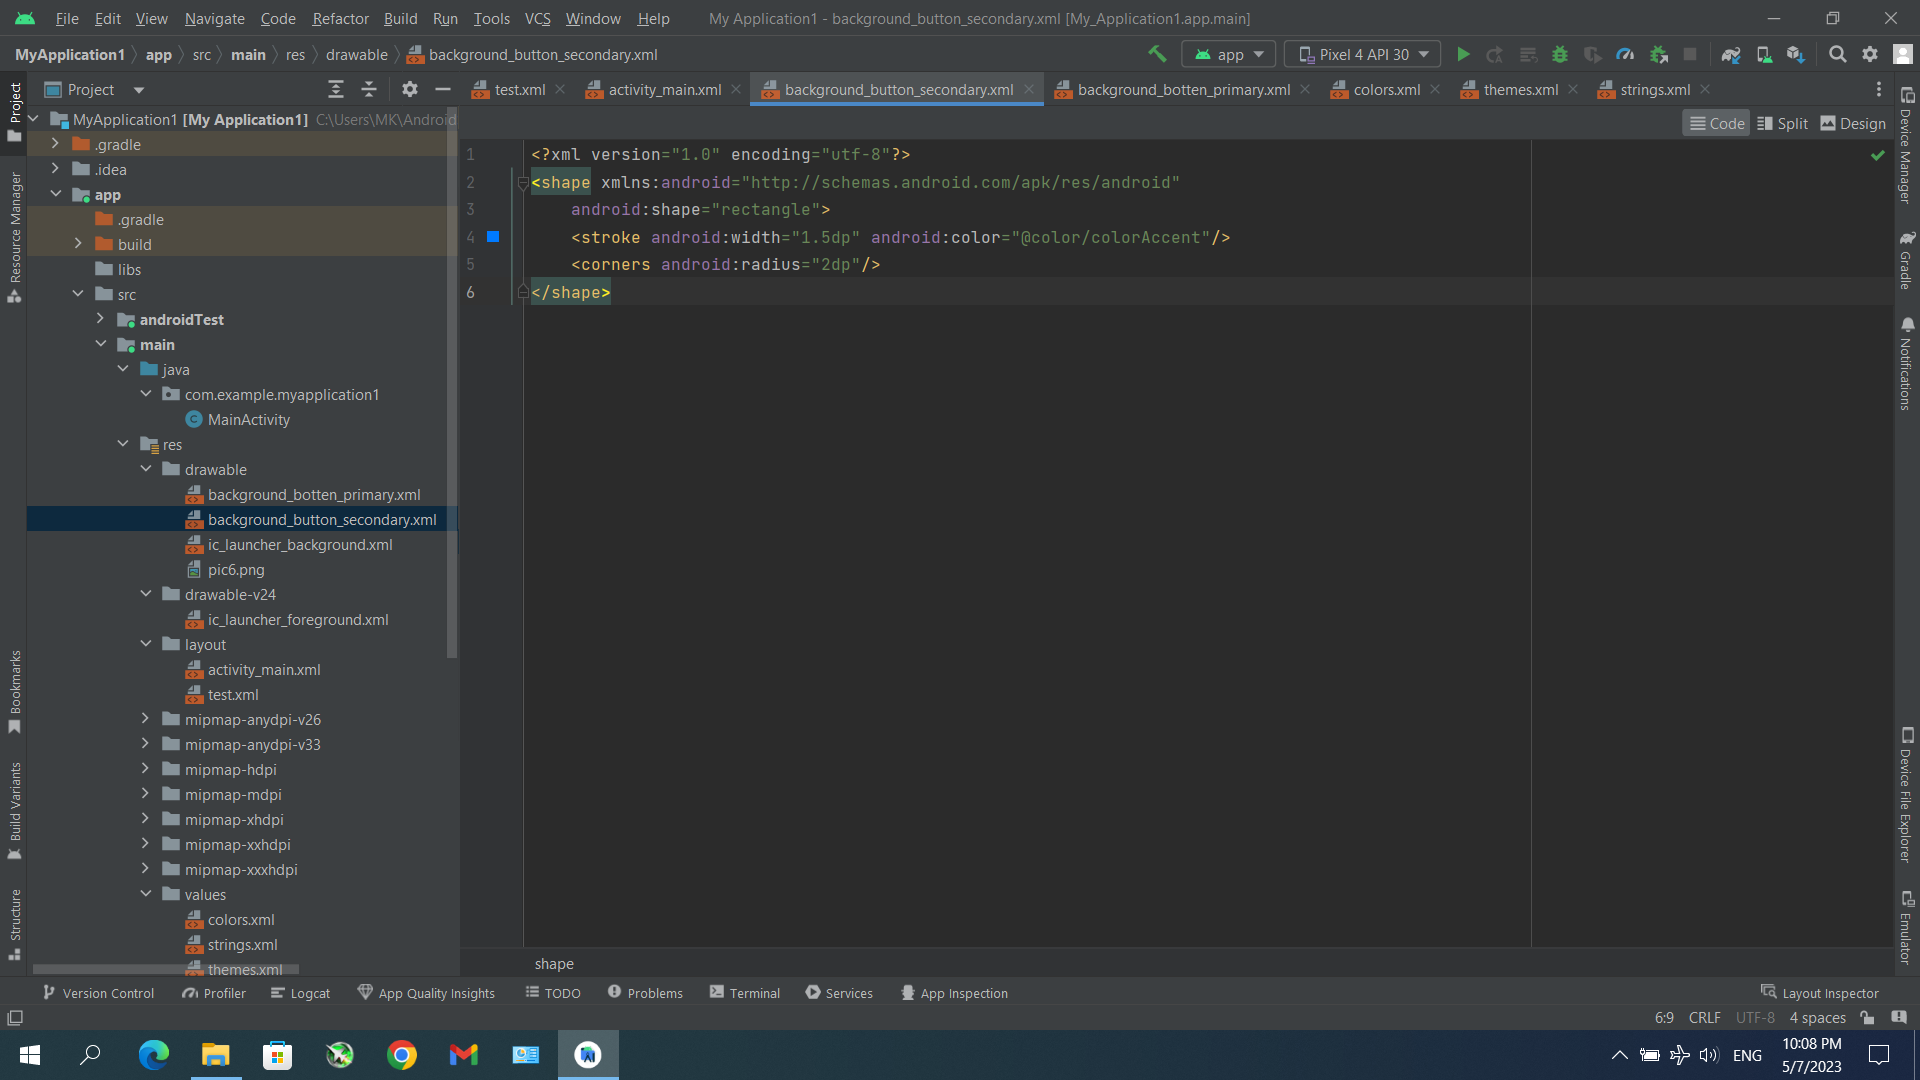1920x1080 pixels.
Task: Open Bookmarks tool window
Action: 15,692
